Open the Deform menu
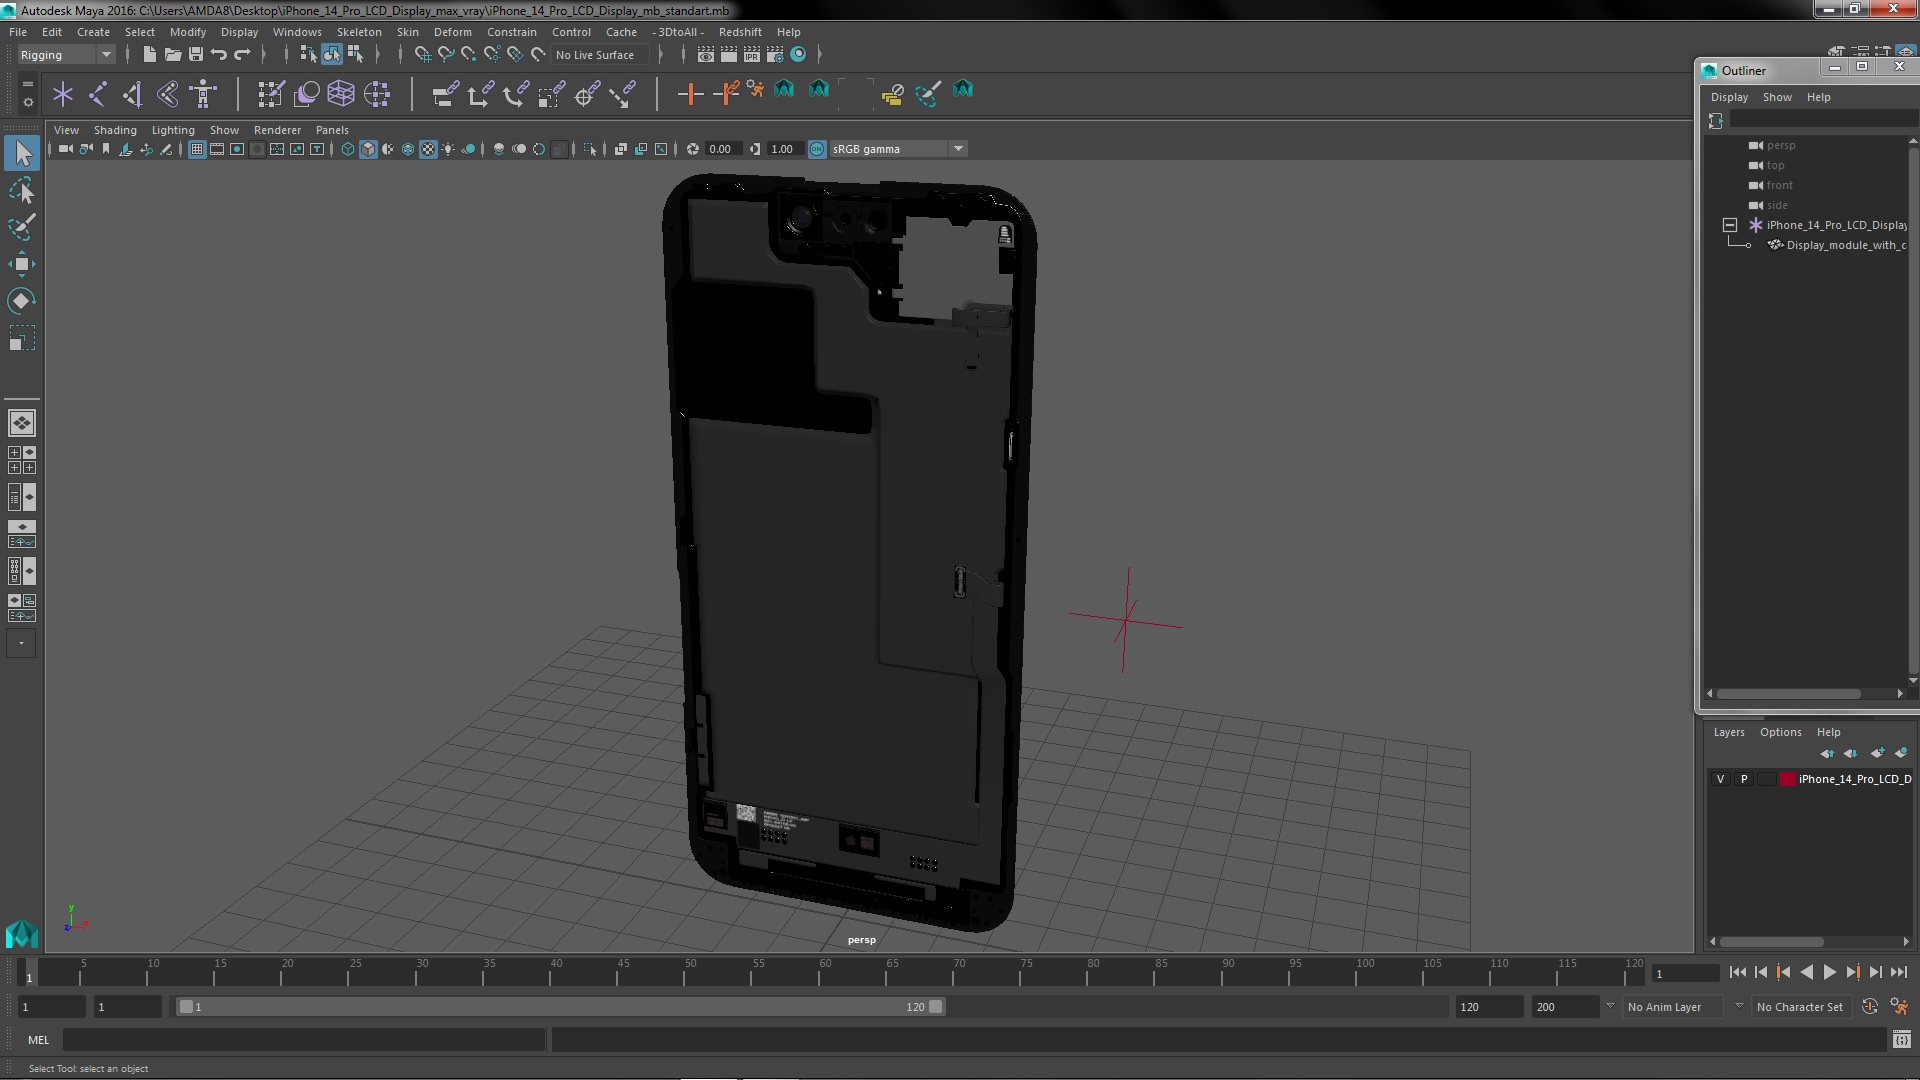The width and height of the screenshot is (1920, 1080). click(x=452, y=32)
